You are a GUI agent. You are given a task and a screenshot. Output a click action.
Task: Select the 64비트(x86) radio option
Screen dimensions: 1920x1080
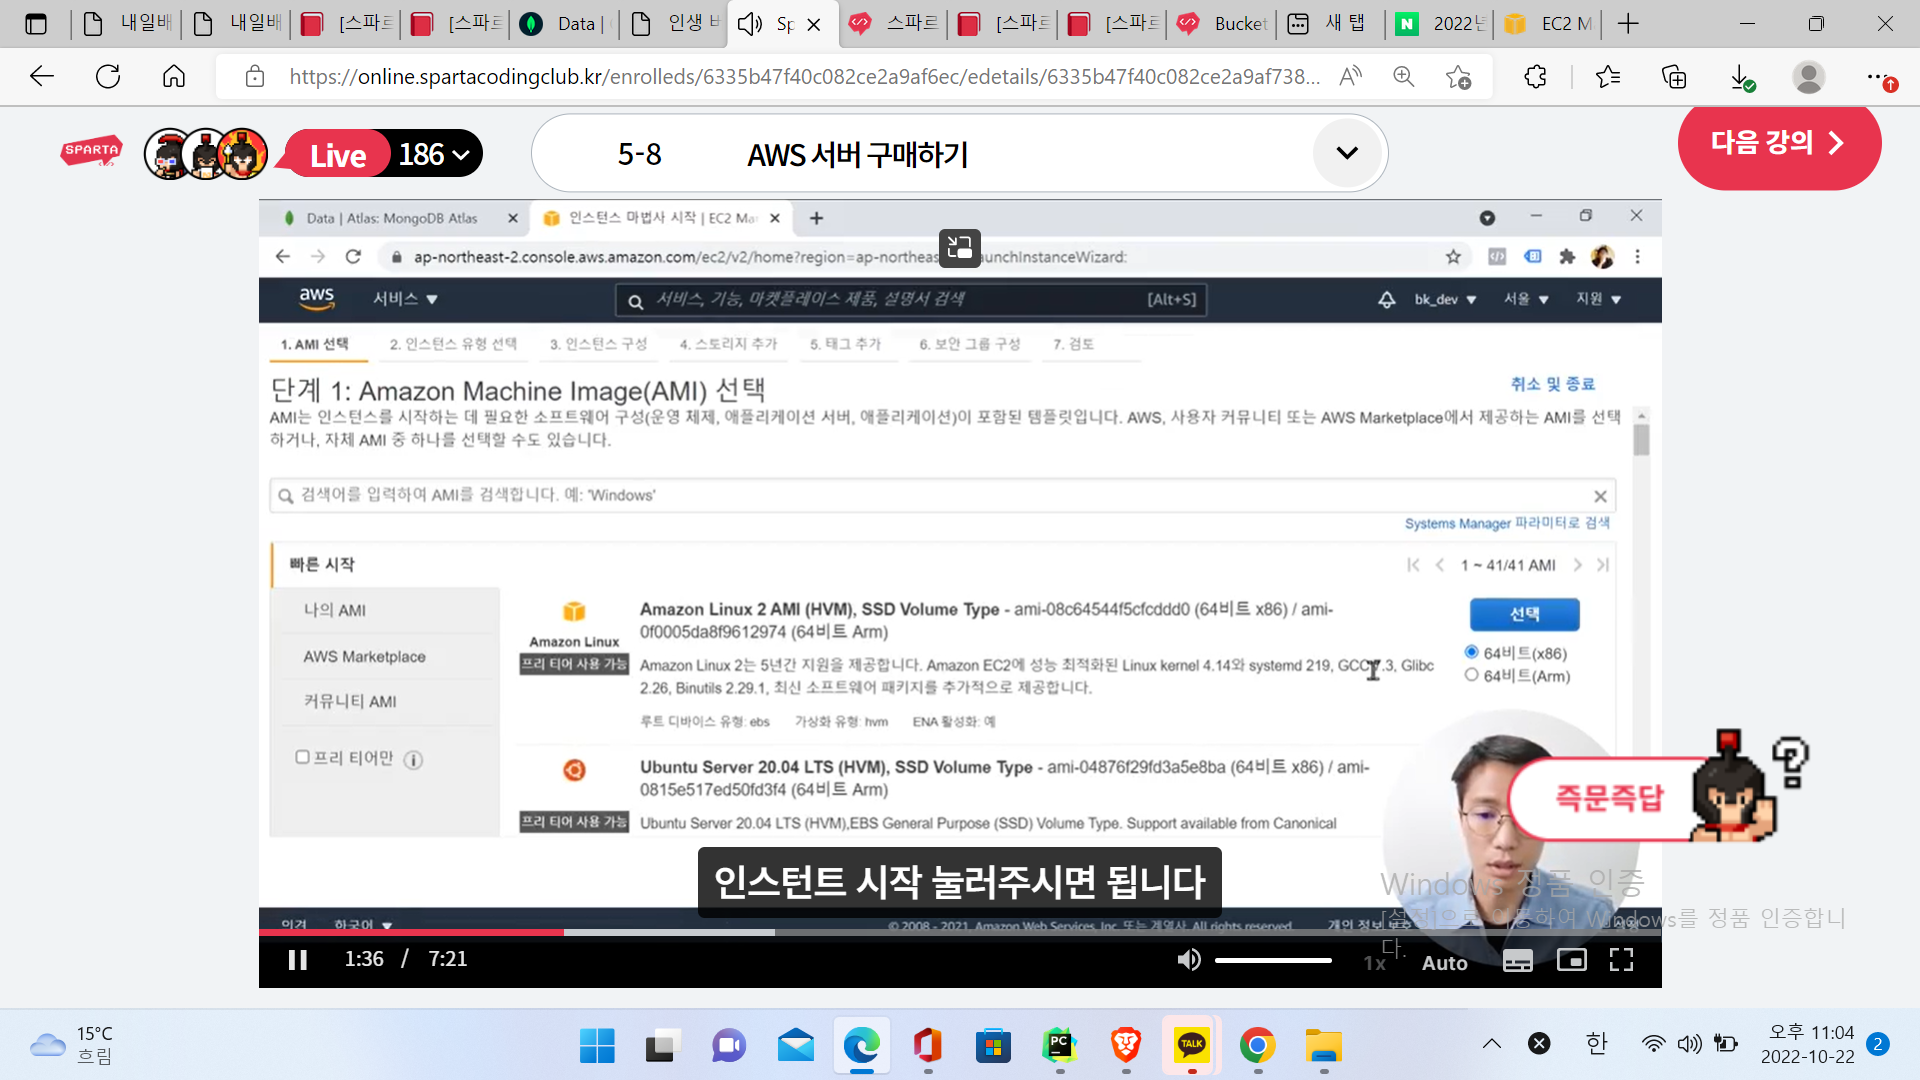coord(1471,652)
